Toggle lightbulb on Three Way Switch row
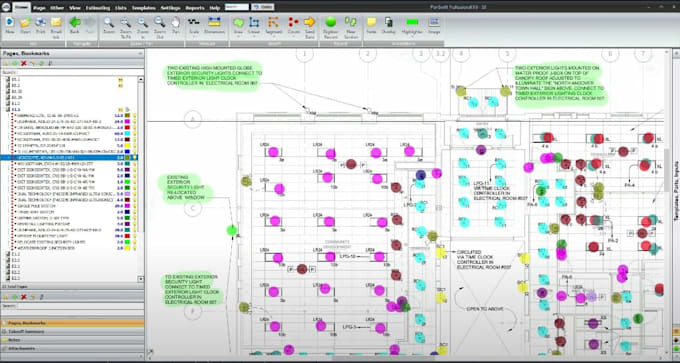 coord(135,212)
